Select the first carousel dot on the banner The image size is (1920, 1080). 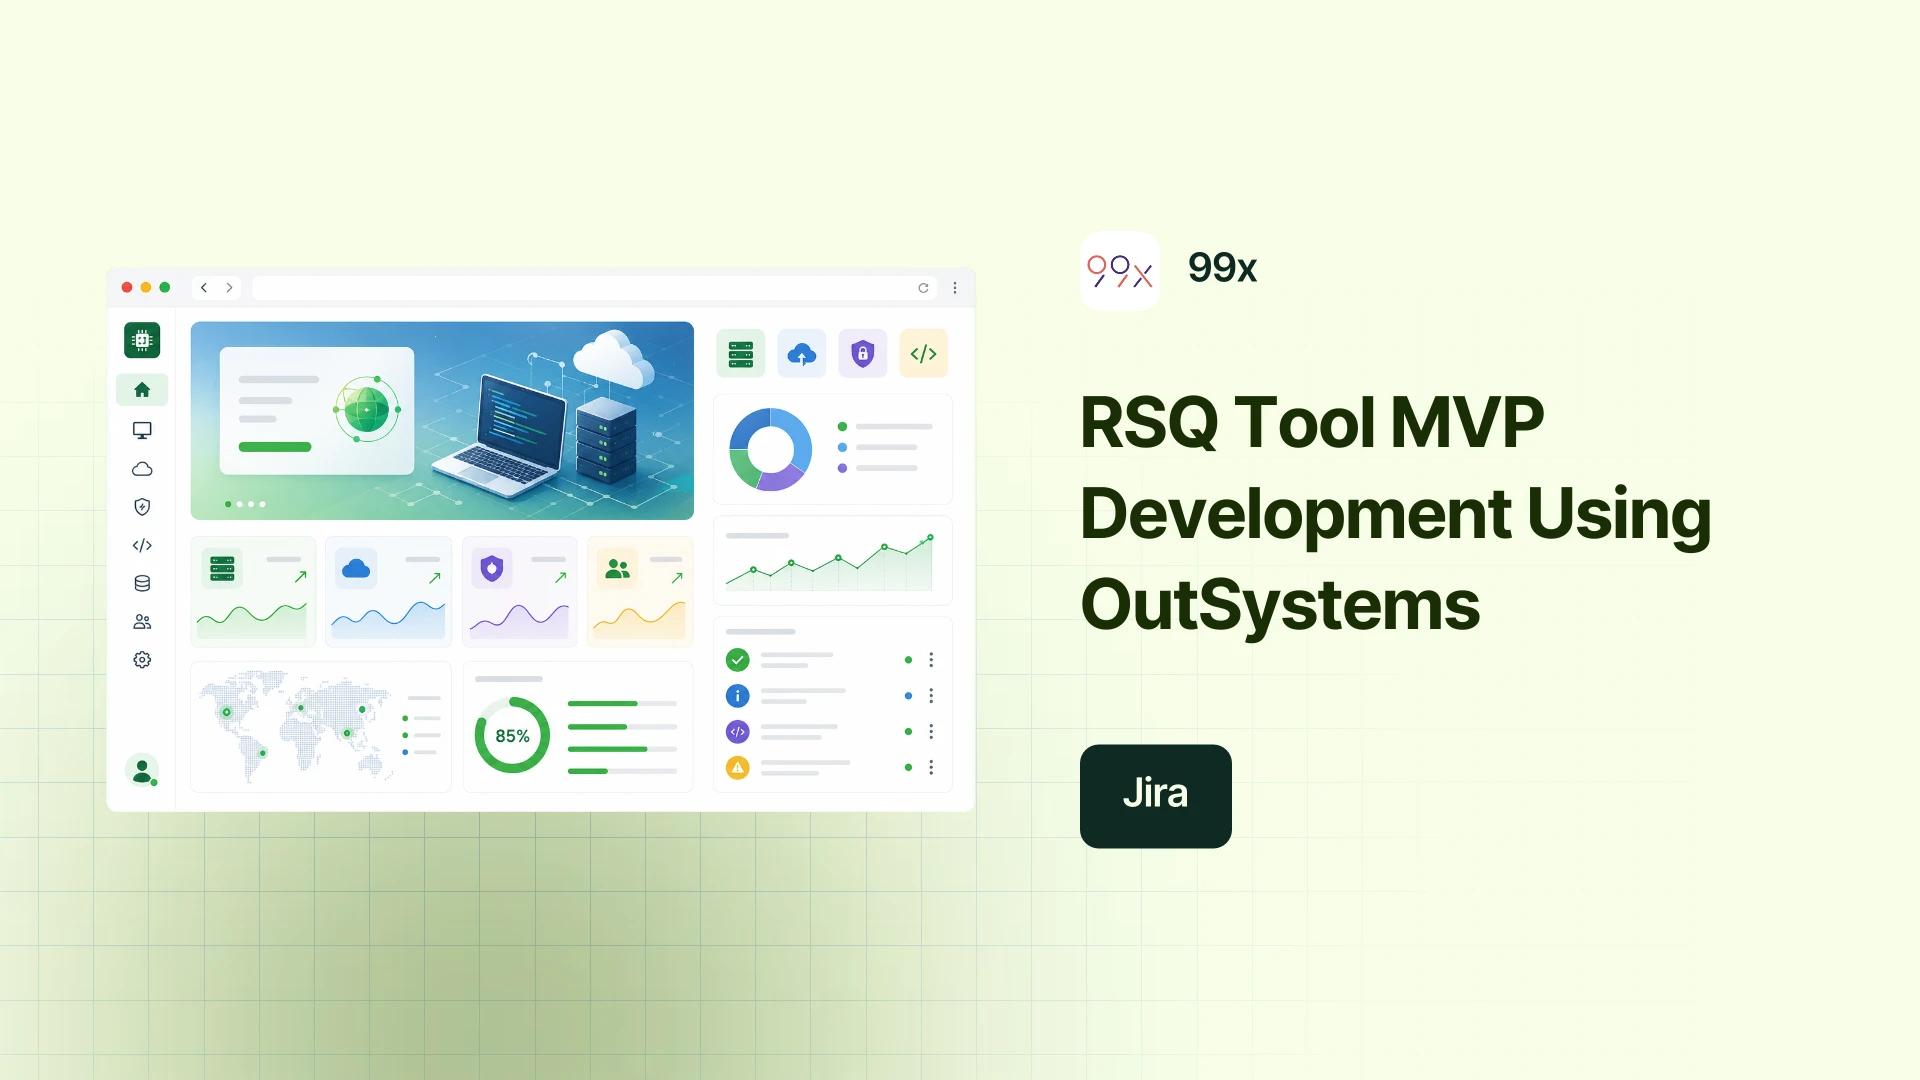click(x=228, y=504)
